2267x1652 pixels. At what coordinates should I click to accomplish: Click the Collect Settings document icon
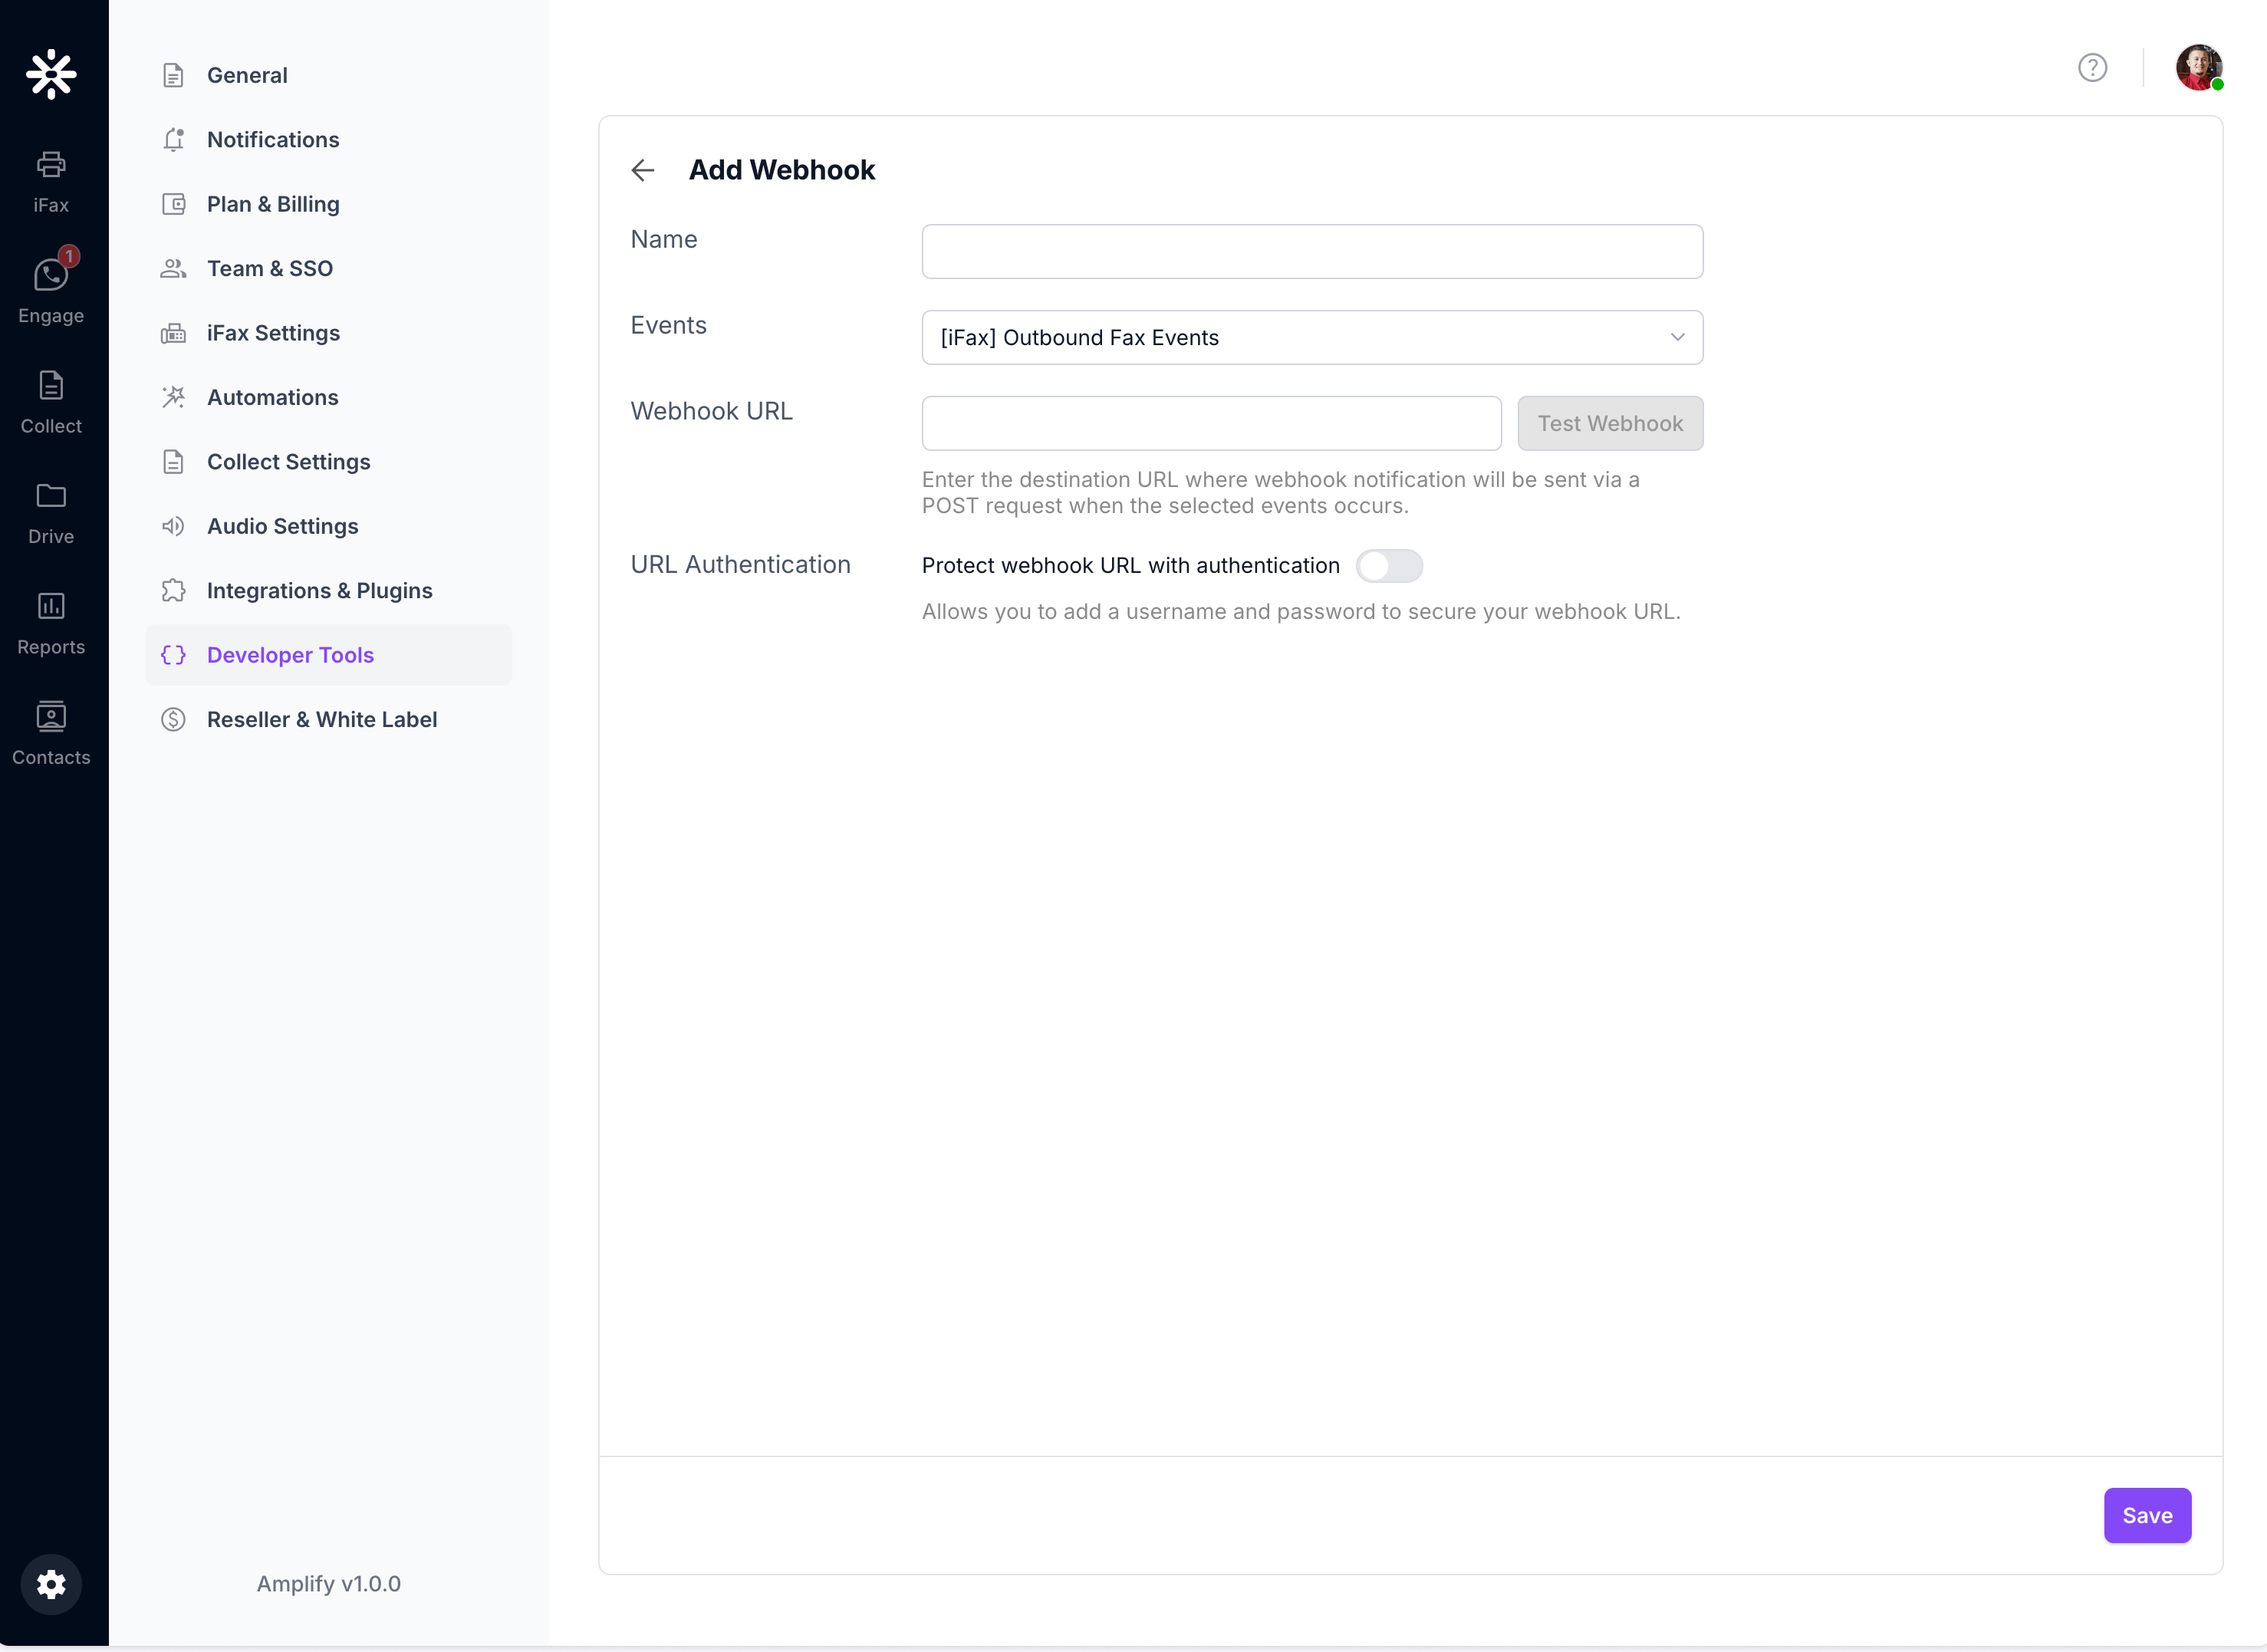pos(173,462)
